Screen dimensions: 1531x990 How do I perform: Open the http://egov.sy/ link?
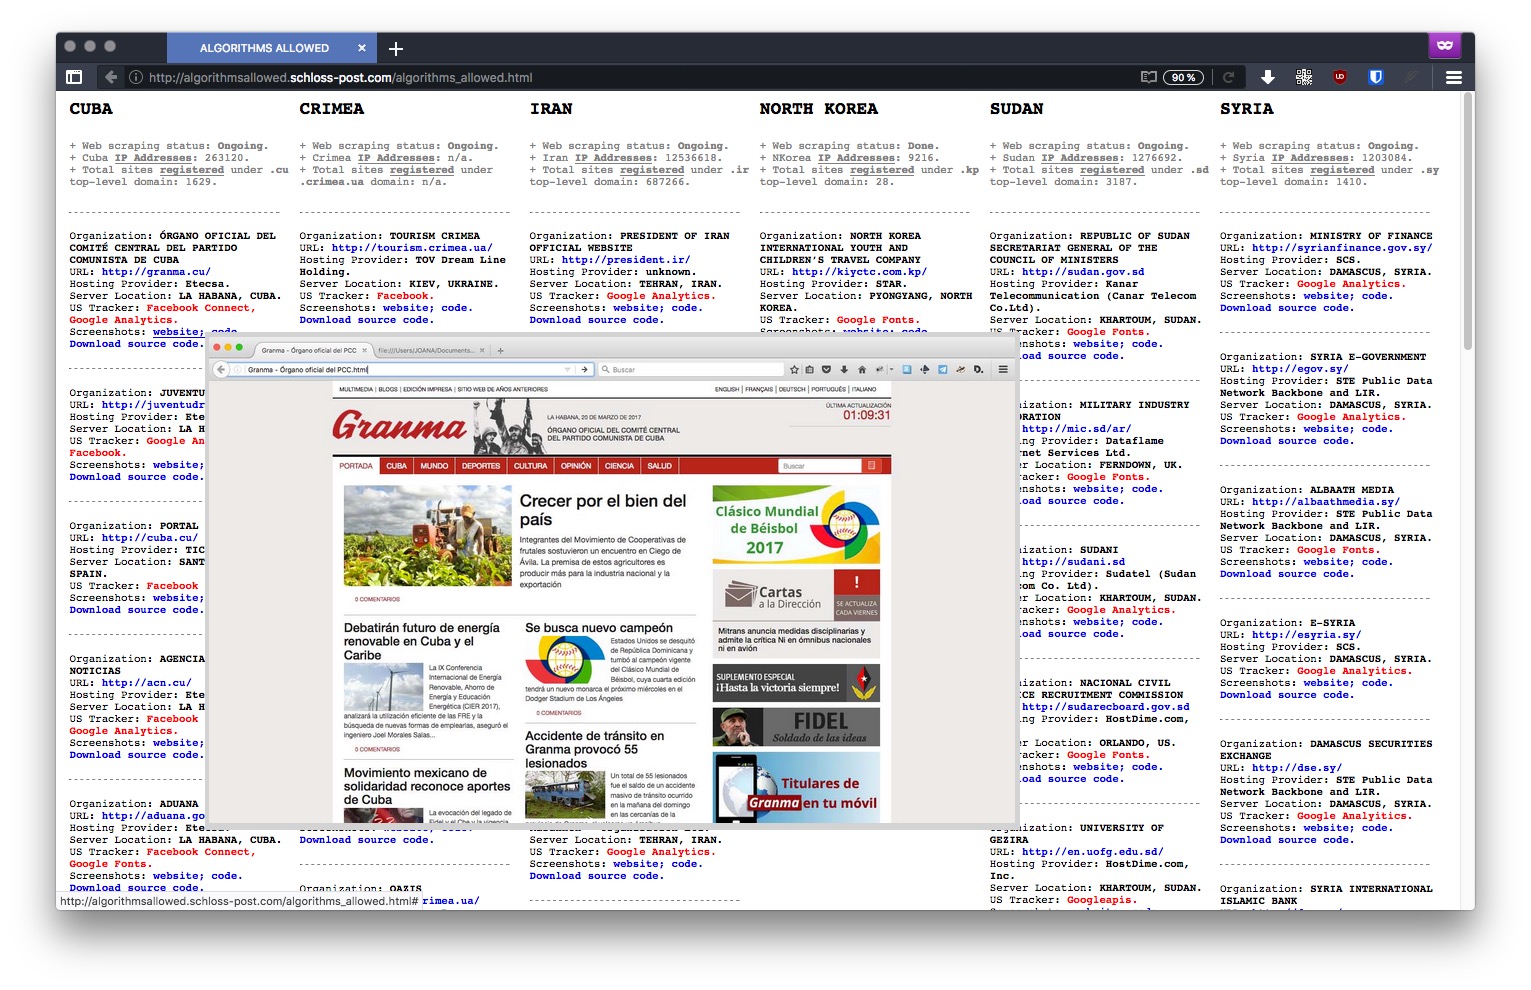click(x=1300, y=369)
